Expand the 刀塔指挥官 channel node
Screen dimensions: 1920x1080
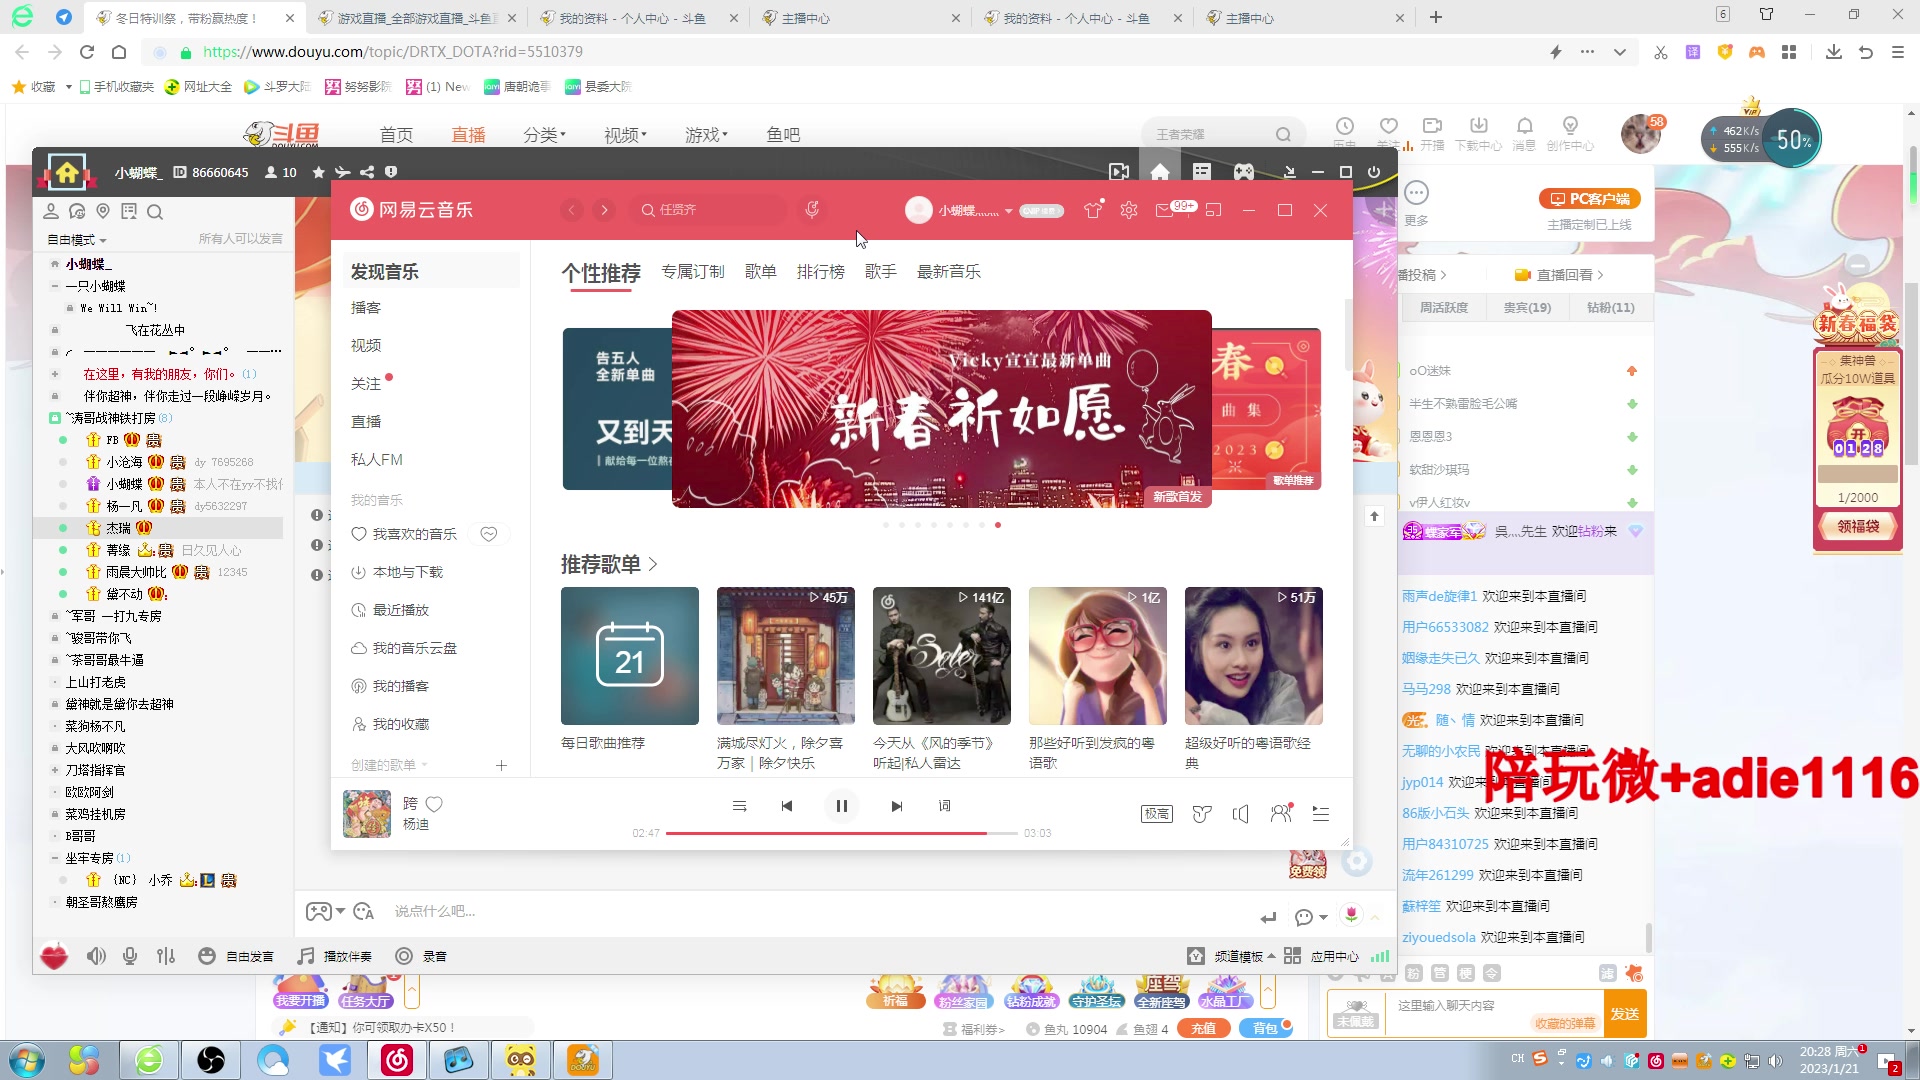pyautogui.click(x=55, y=770)
